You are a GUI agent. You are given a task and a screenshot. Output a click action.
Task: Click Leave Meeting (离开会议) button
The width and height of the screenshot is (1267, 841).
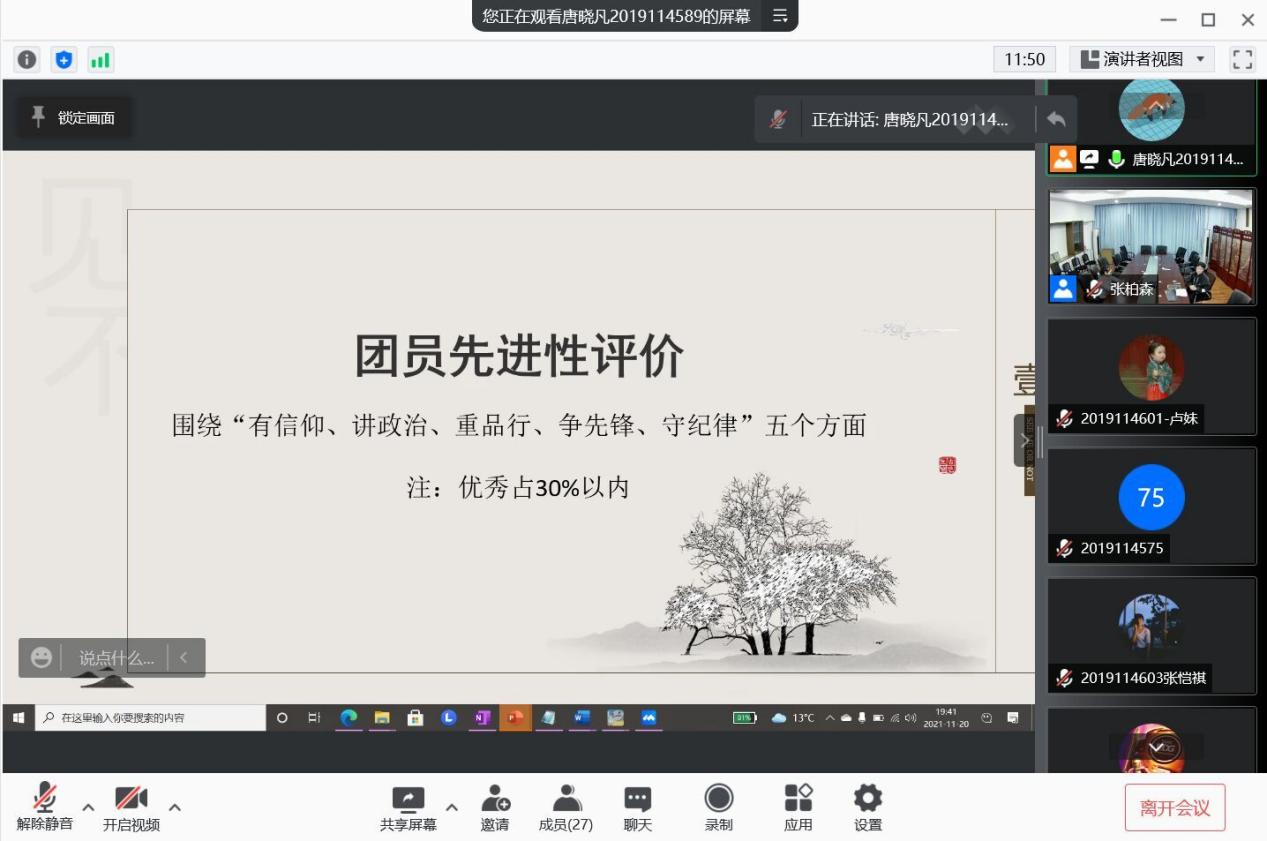[x=1174, y=808]
